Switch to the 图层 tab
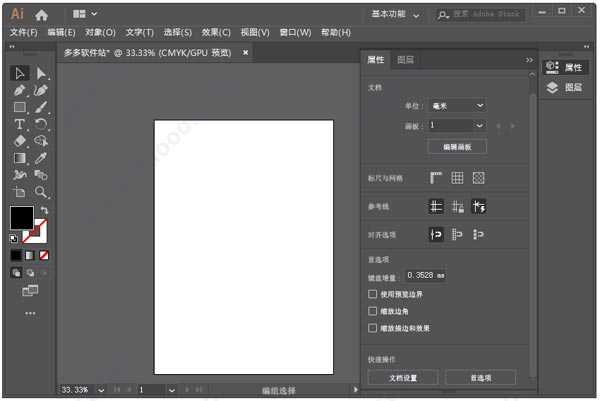Viewport: 600px width, 401px height. [405, 60]
